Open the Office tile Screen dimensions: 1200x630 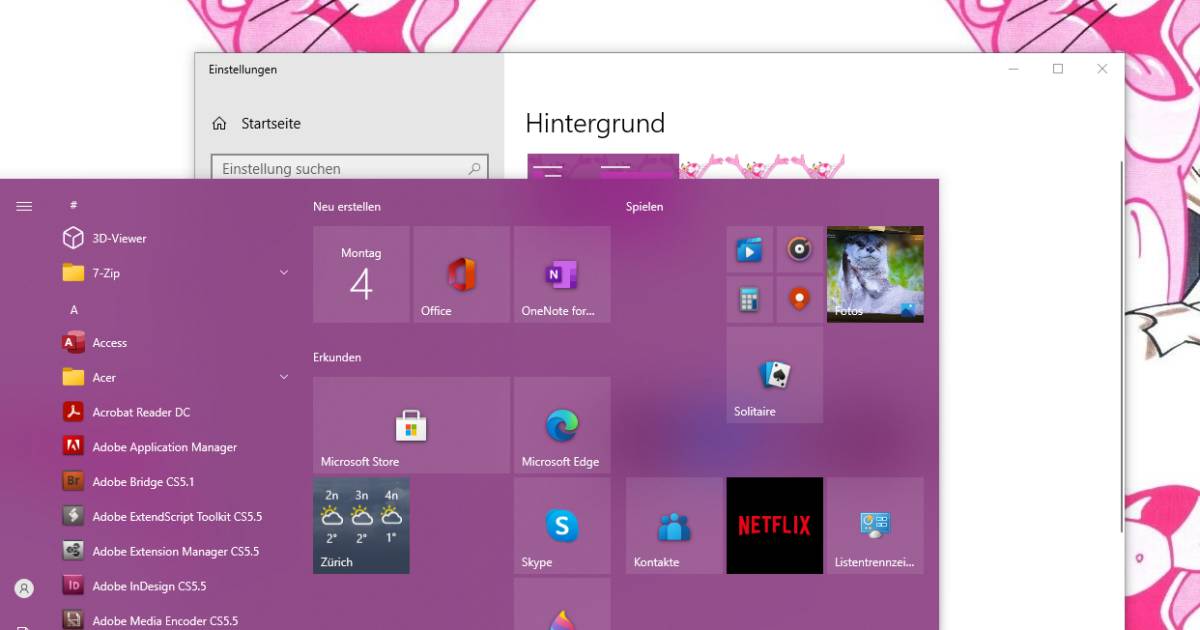point(461,274)
